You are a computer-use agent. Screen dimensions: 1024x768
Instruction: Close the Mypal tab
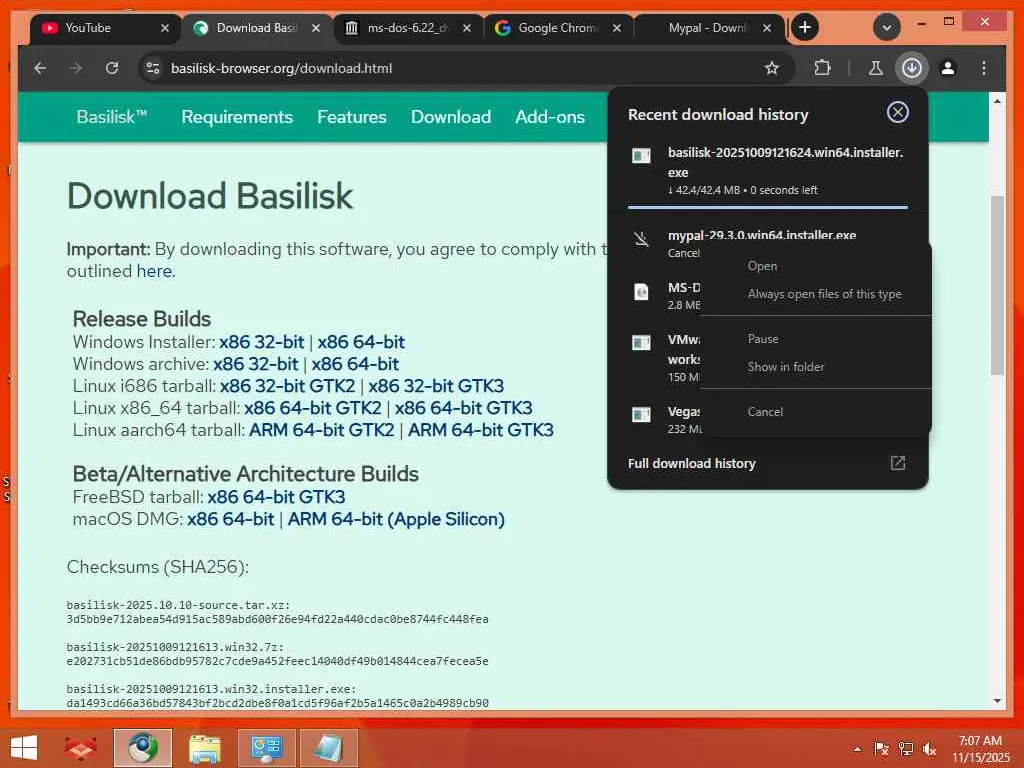[x=767, y=28]
